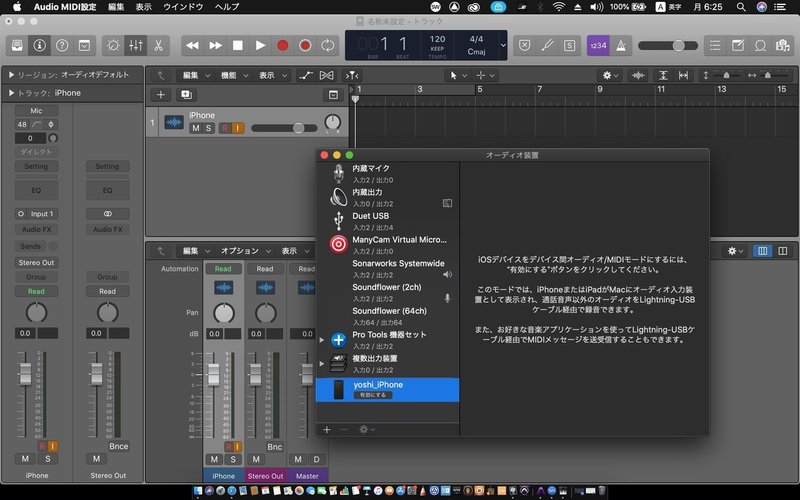800x500 pixels.
Task: Select Soundflower (2ch) device
Action: point(388,293)
